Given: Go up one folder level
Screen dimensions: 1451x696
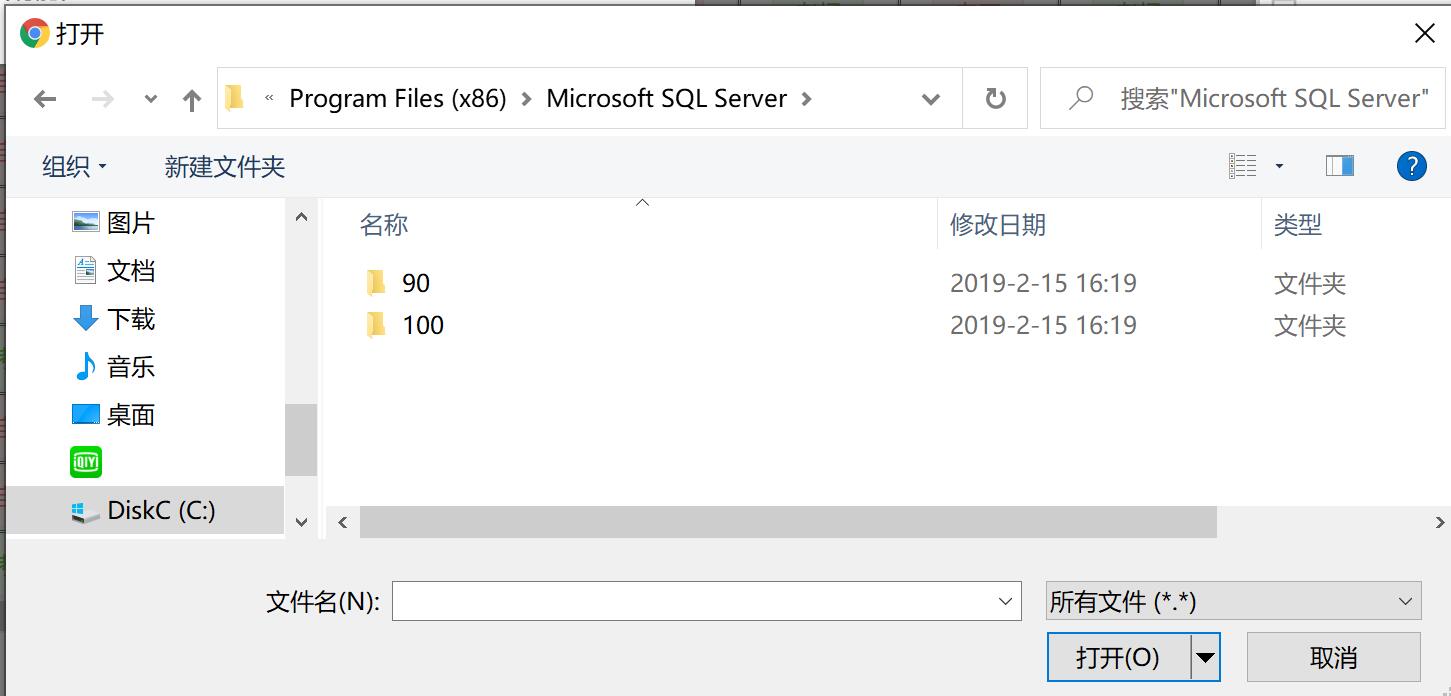Looking at the screenshot, I should point(192,99).
